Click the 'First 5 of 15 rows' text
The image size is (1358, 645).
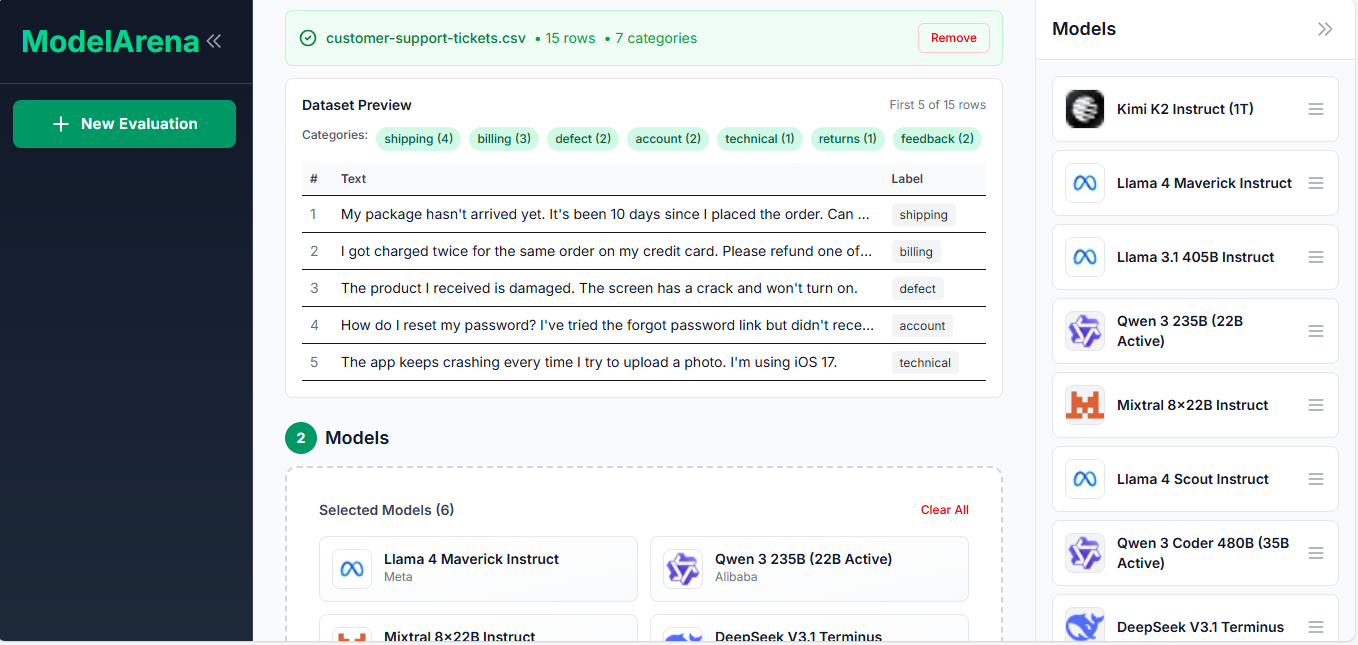point(937,105)
